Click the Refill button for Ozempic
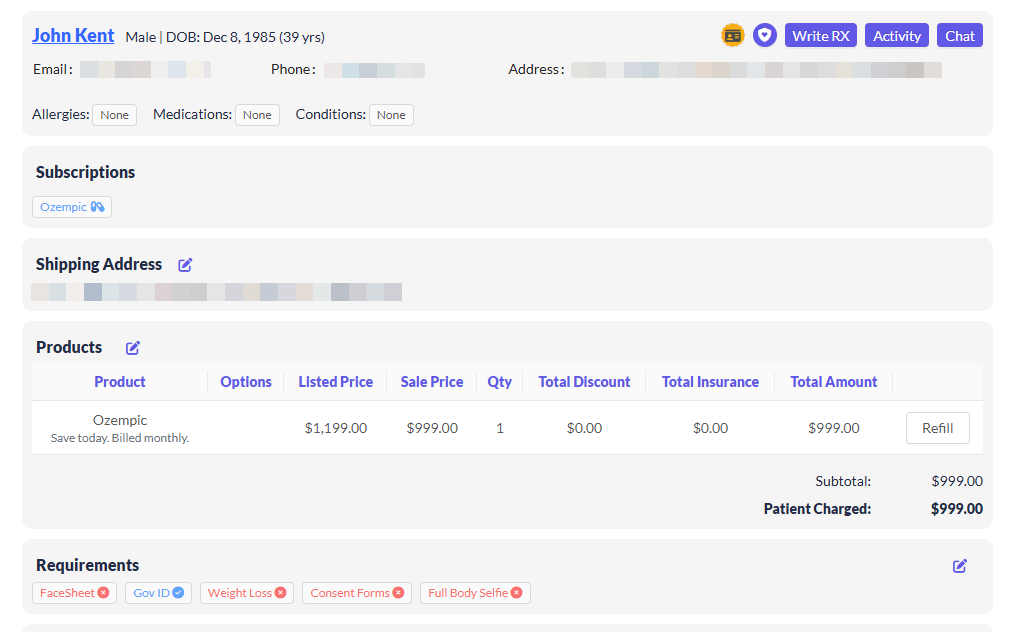The height and width of the screenshot is (632, 1011). (937, 428)
